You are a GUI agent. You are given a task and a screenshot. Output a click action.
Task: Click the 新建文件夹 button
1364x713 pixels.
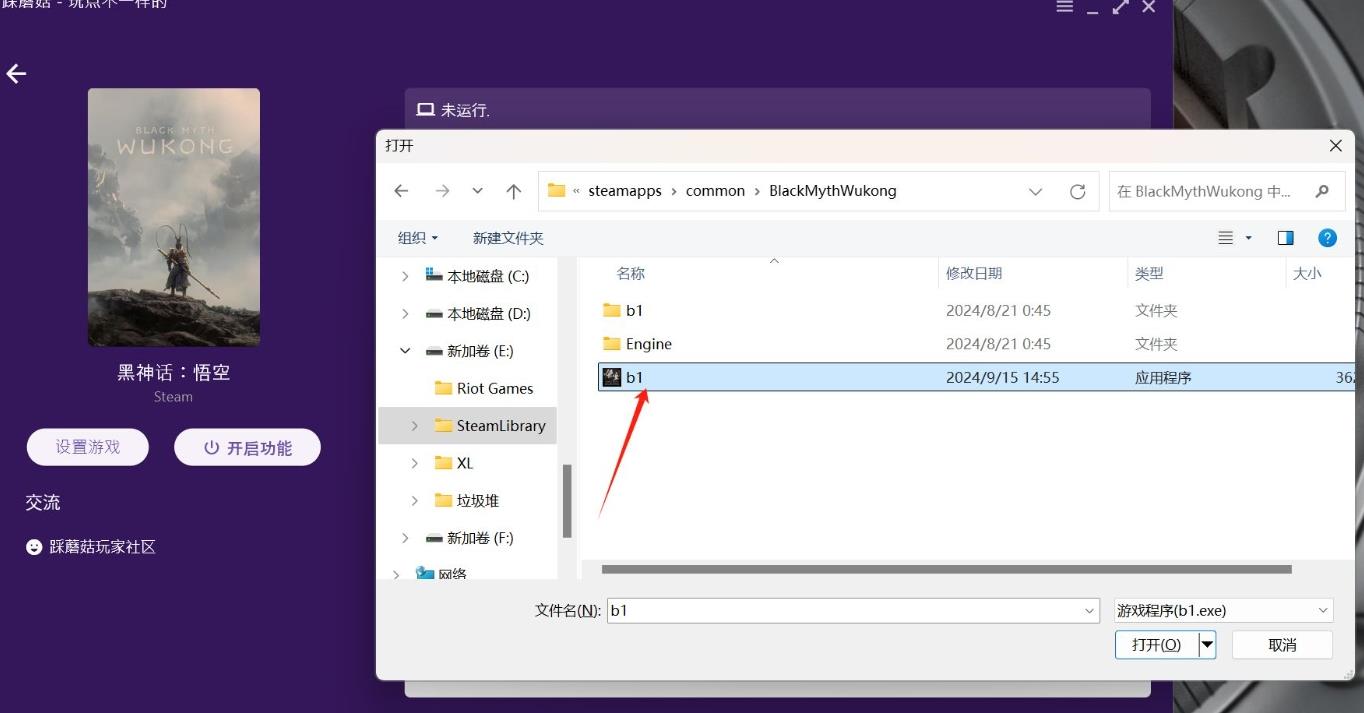click(508, 238)
